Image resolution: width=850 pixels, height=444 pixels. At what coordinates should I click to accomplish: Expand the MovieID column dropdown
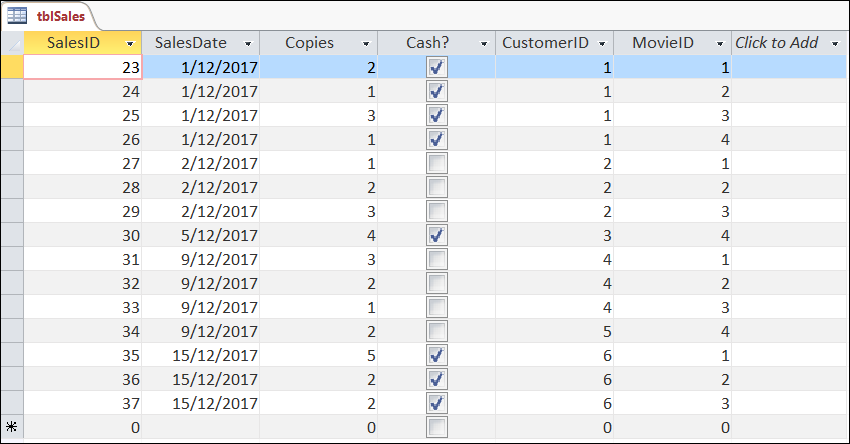tap(720, 44)
